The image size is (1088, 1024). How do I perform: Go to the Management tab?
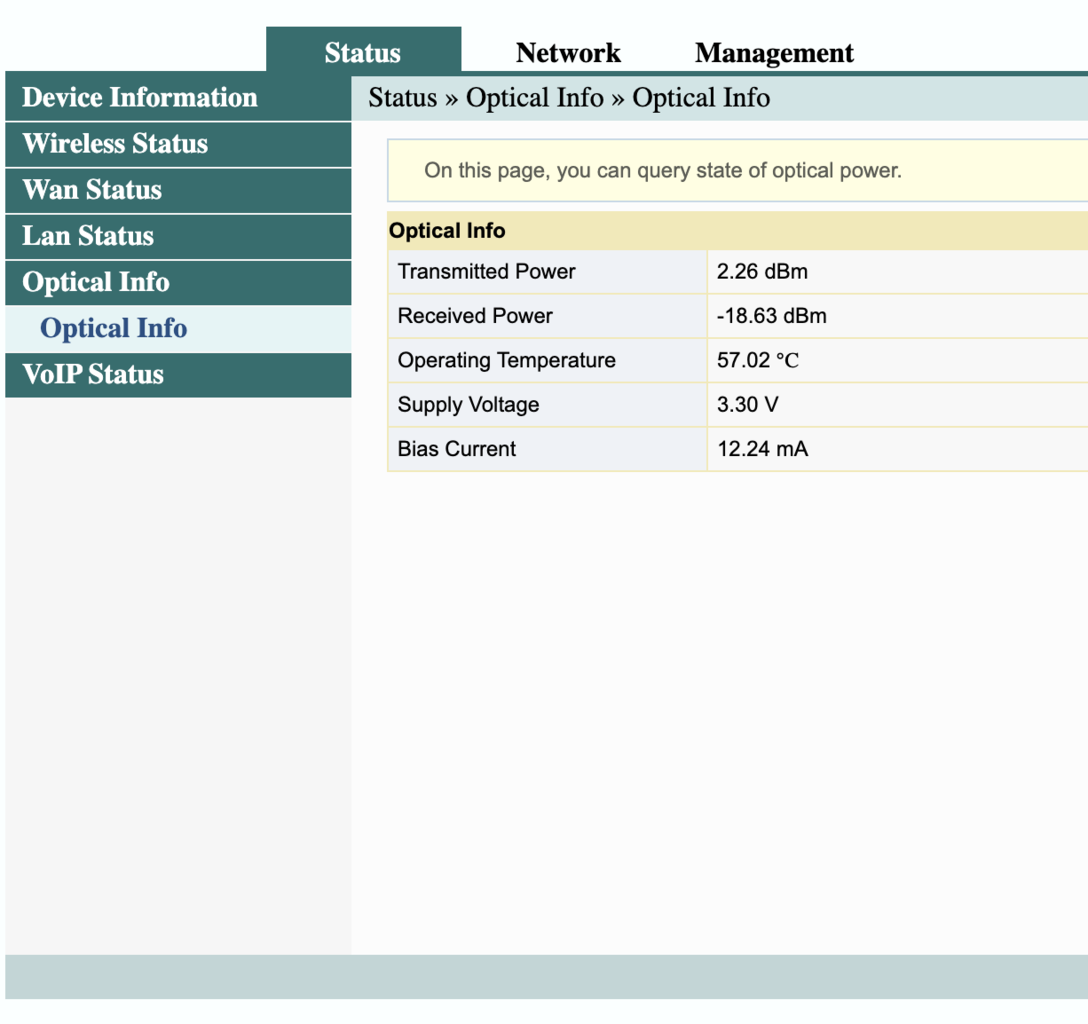[x=774, y=53]
